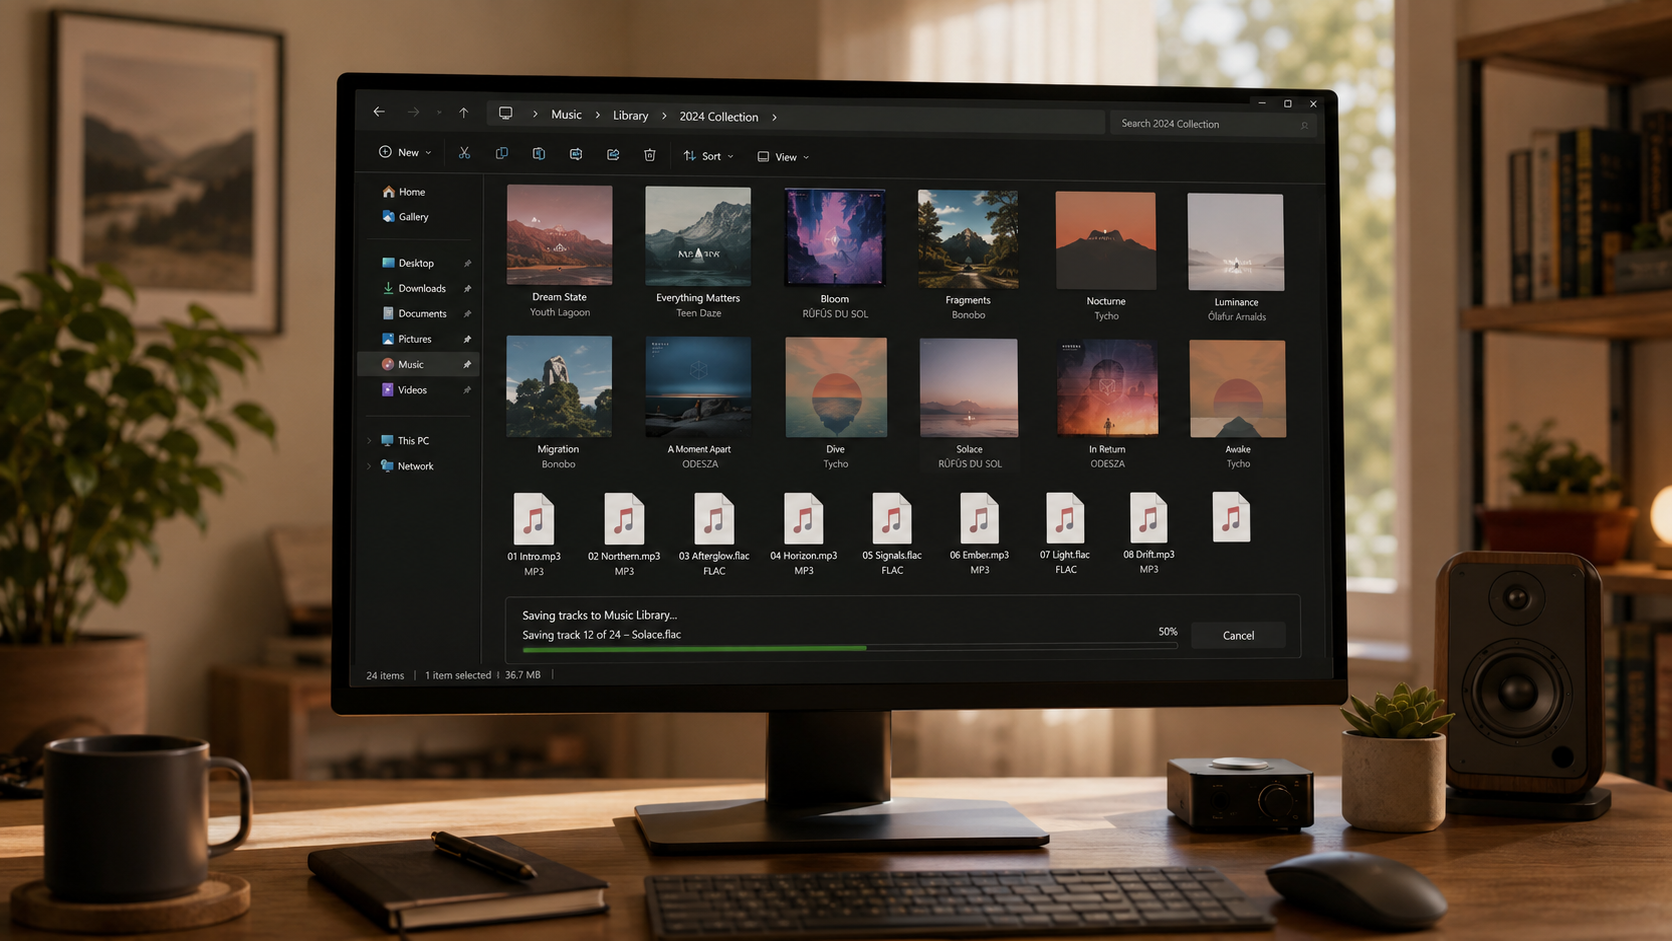
Task: Click the 2024 Collection breadcrumb
Action: [719, 117]
